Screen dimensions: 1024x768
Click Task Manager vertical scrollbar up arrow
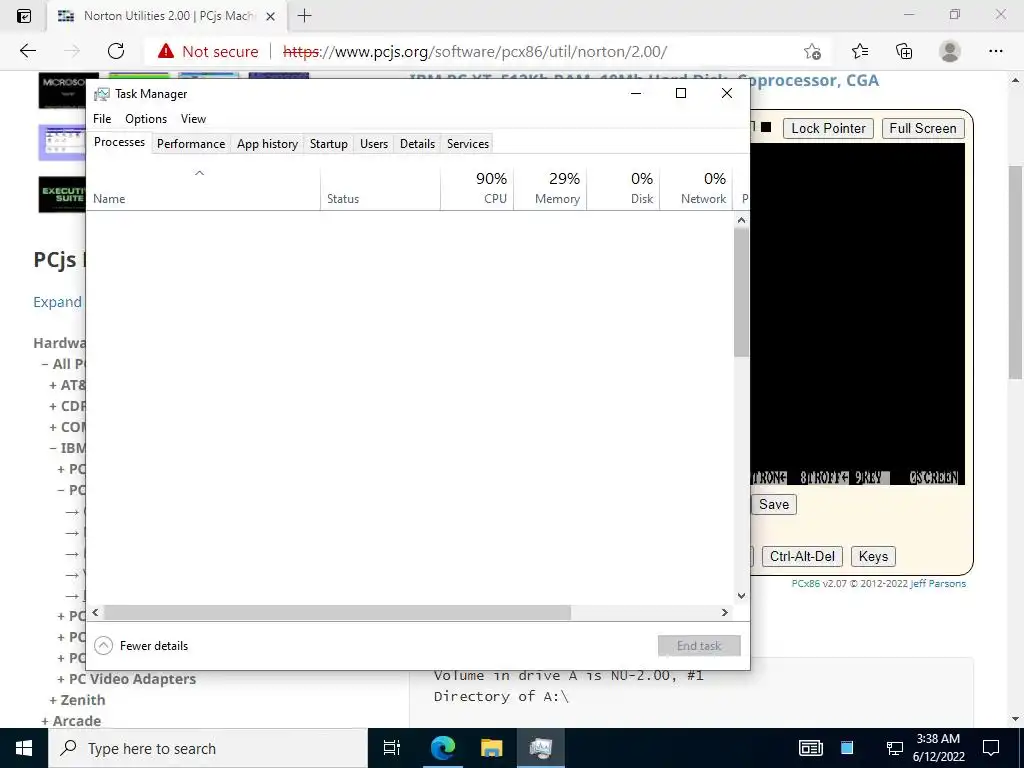(x=741, y=221)
